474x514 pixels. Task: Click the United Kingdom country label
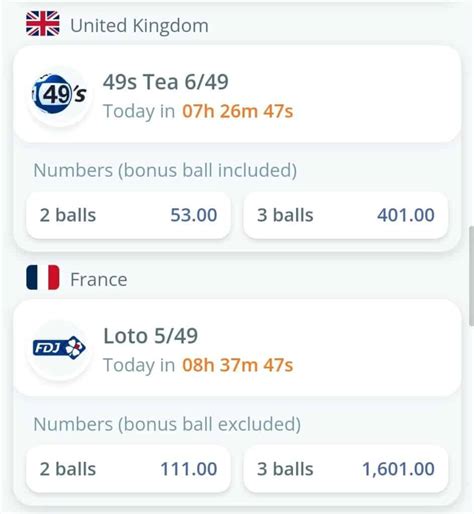tap(139, 25)
